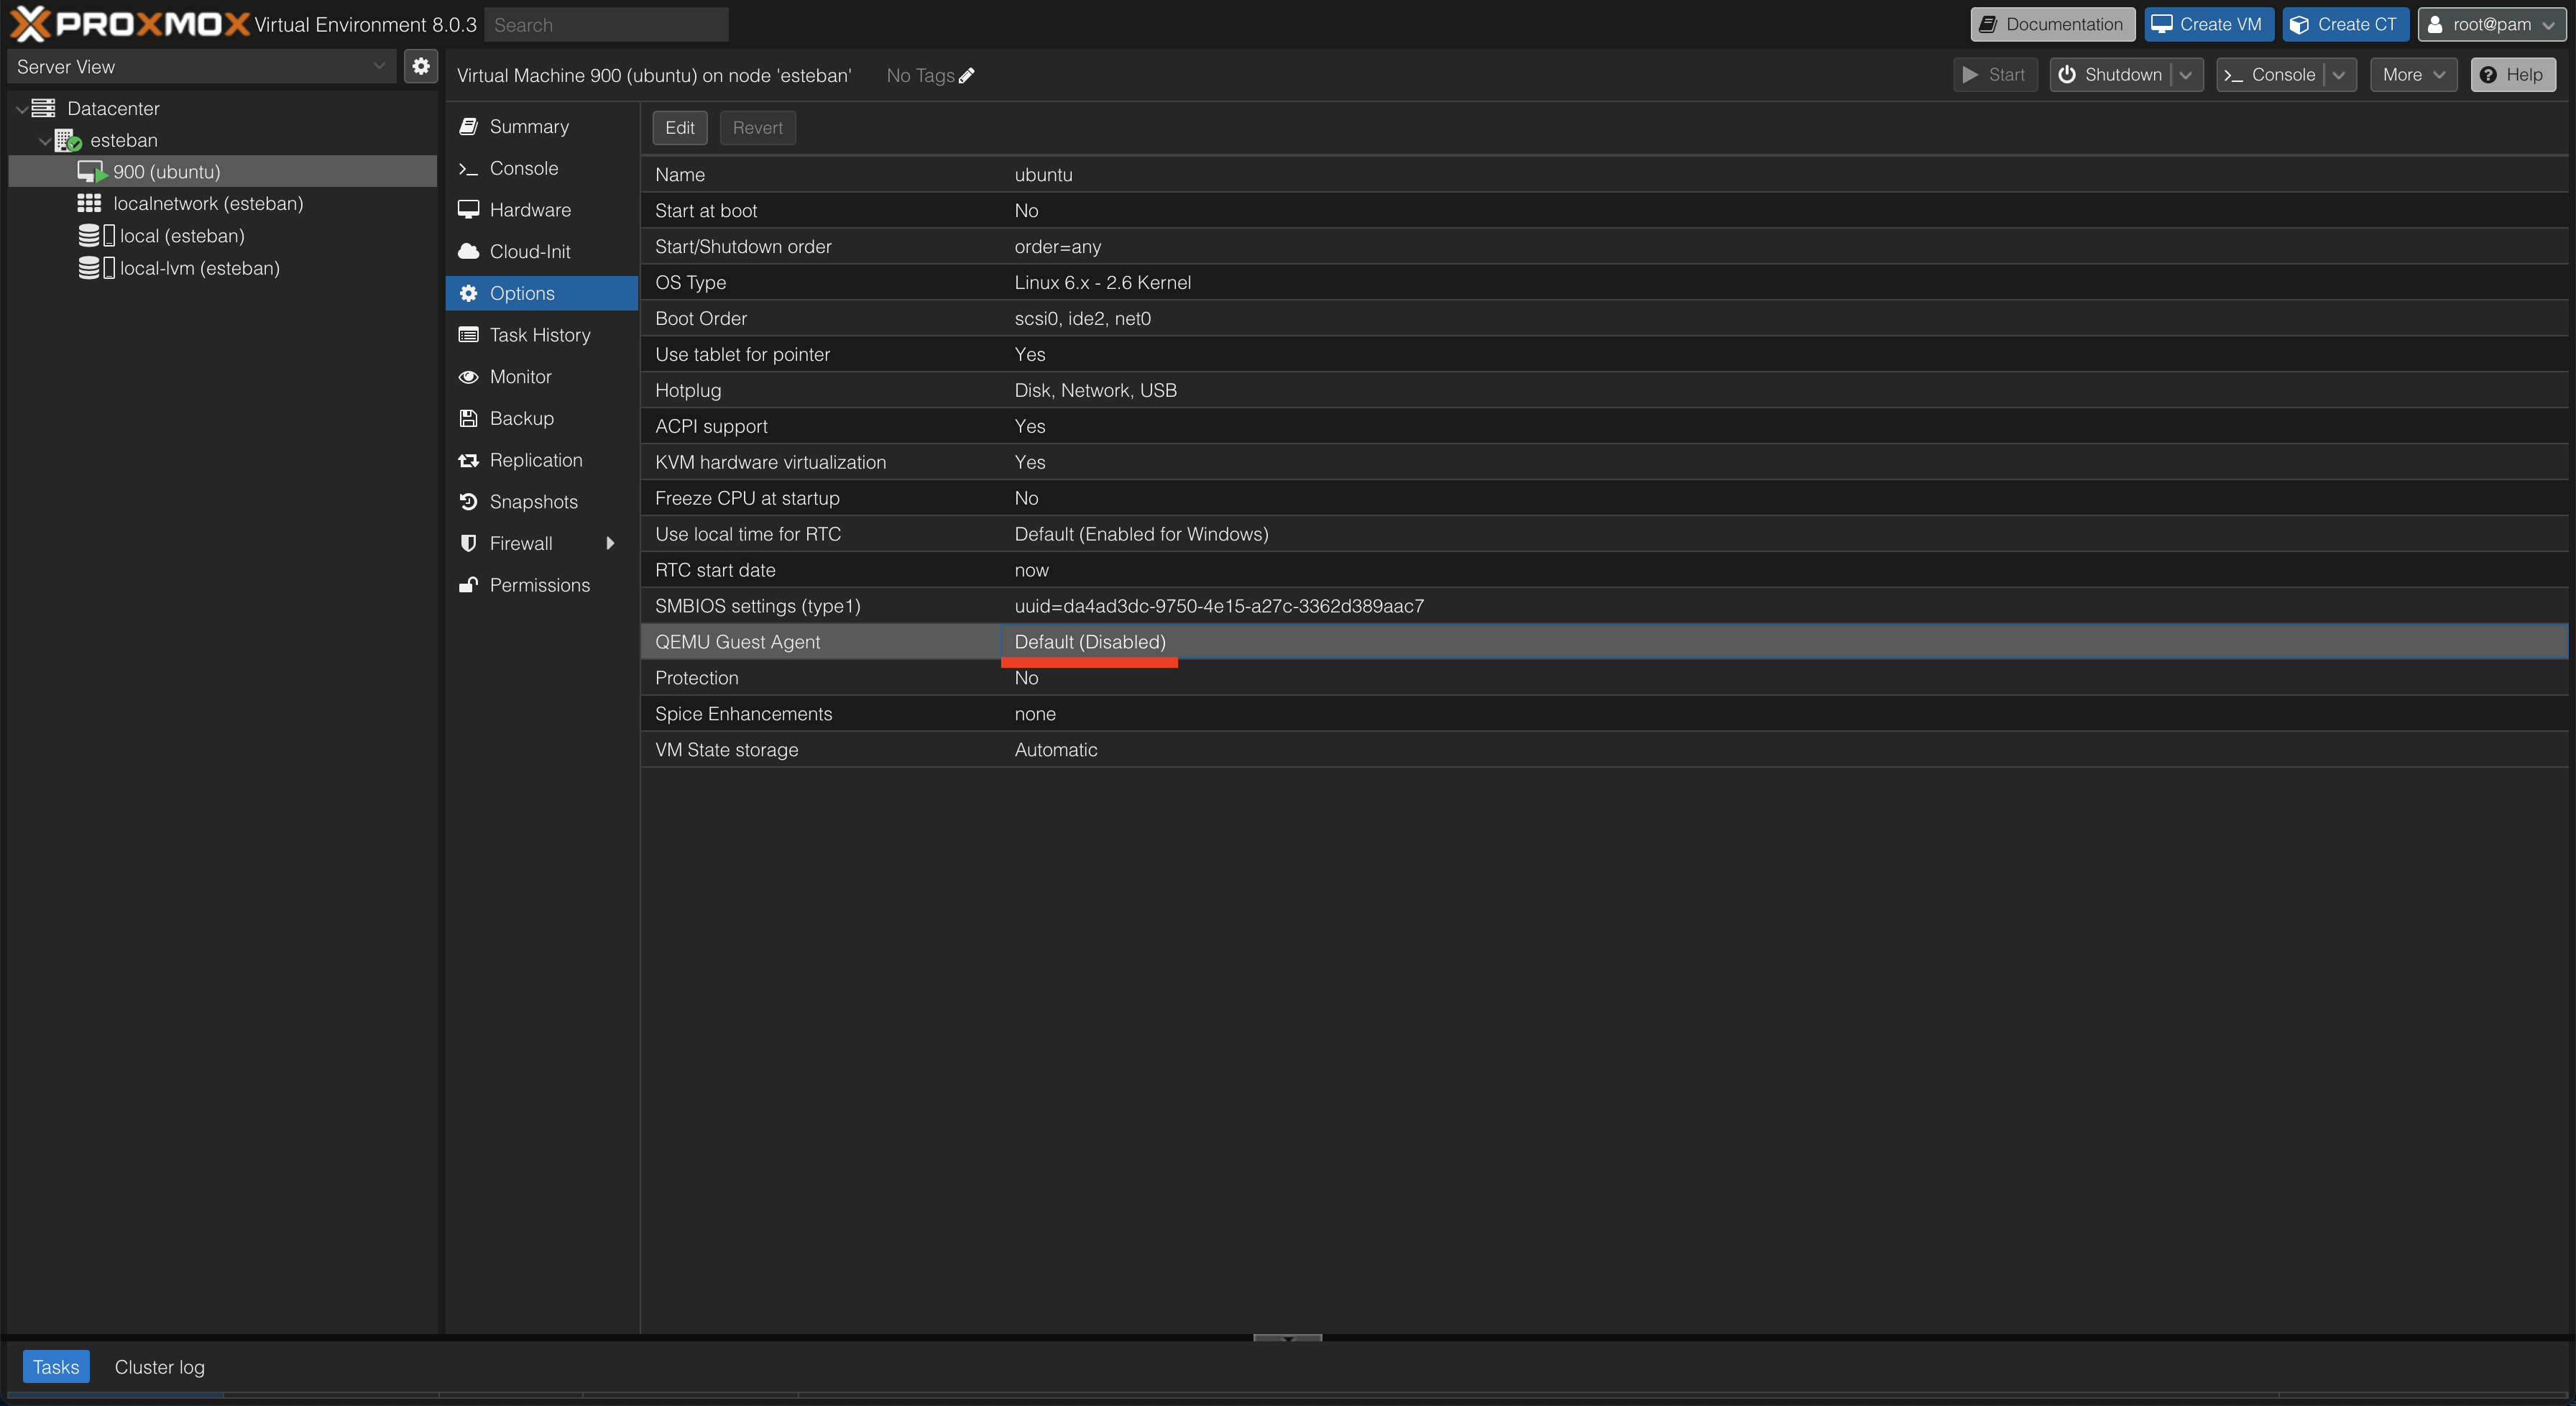The height and width of the screenshot is (1406, 2576).
Task: Click the bottom panel collapse handle
Action: coord(1287,1337)
